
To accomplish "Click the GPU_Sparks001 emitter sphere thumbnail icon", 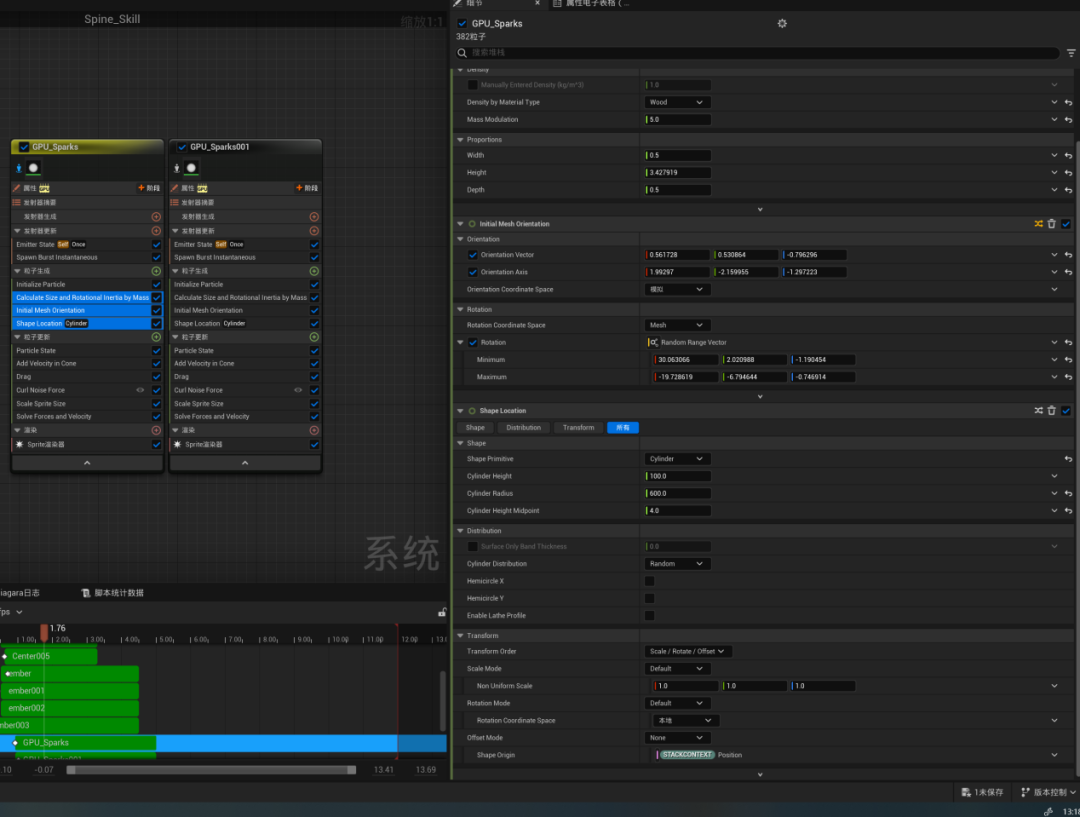I will click(x=191, y=167).
